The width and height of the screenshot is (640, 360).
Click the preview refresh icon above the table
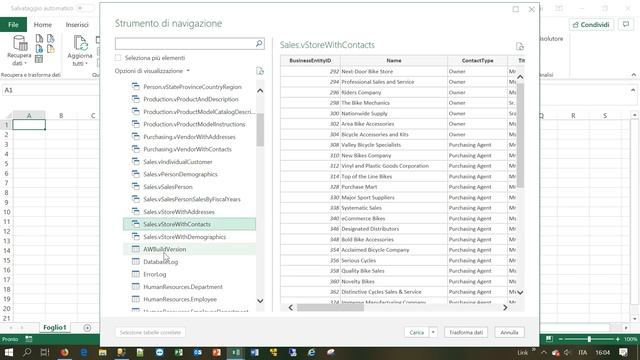coord(519,47)
